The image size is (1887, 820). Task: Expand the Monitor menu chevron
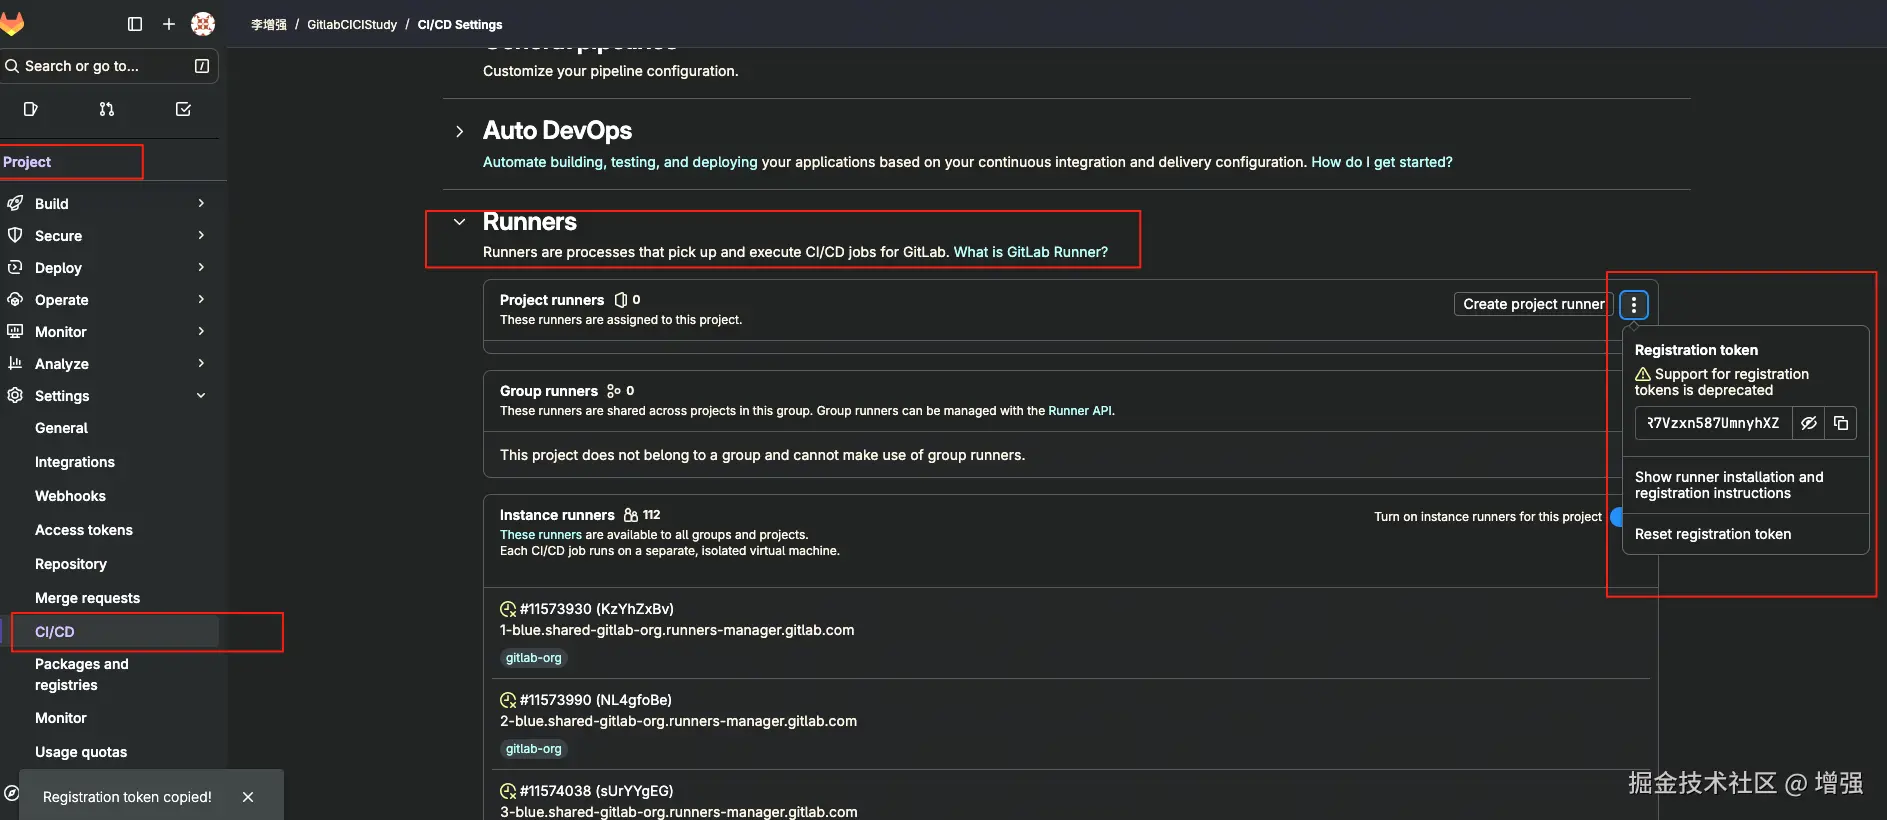pos(201,331)
